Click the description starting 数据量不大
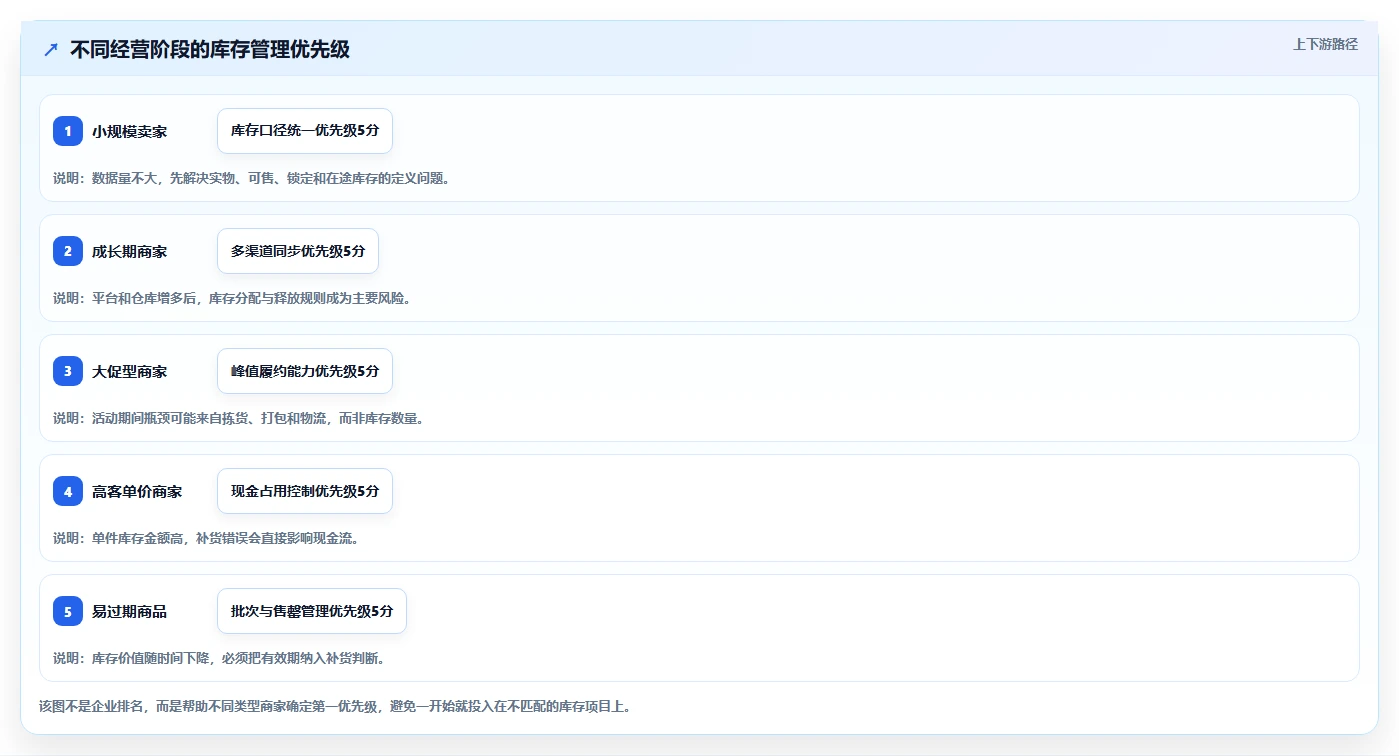This screenshot has height=756, width=1399. click(251, 178)
